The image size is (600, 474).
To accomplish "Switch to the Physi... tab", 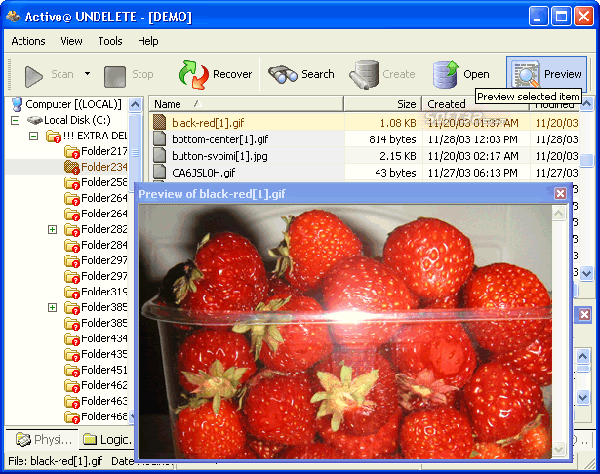I will tap(43, 440).
